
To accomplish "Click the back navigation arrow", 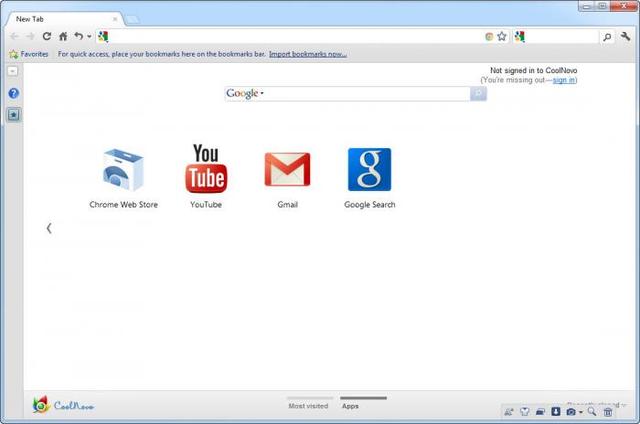I will point(14,37).
